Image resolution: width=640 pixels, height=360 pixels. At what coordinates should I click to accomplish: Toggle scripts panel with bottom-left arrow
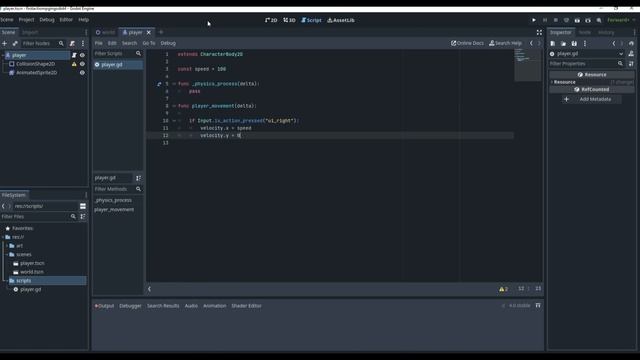click(x=149, y=289)
